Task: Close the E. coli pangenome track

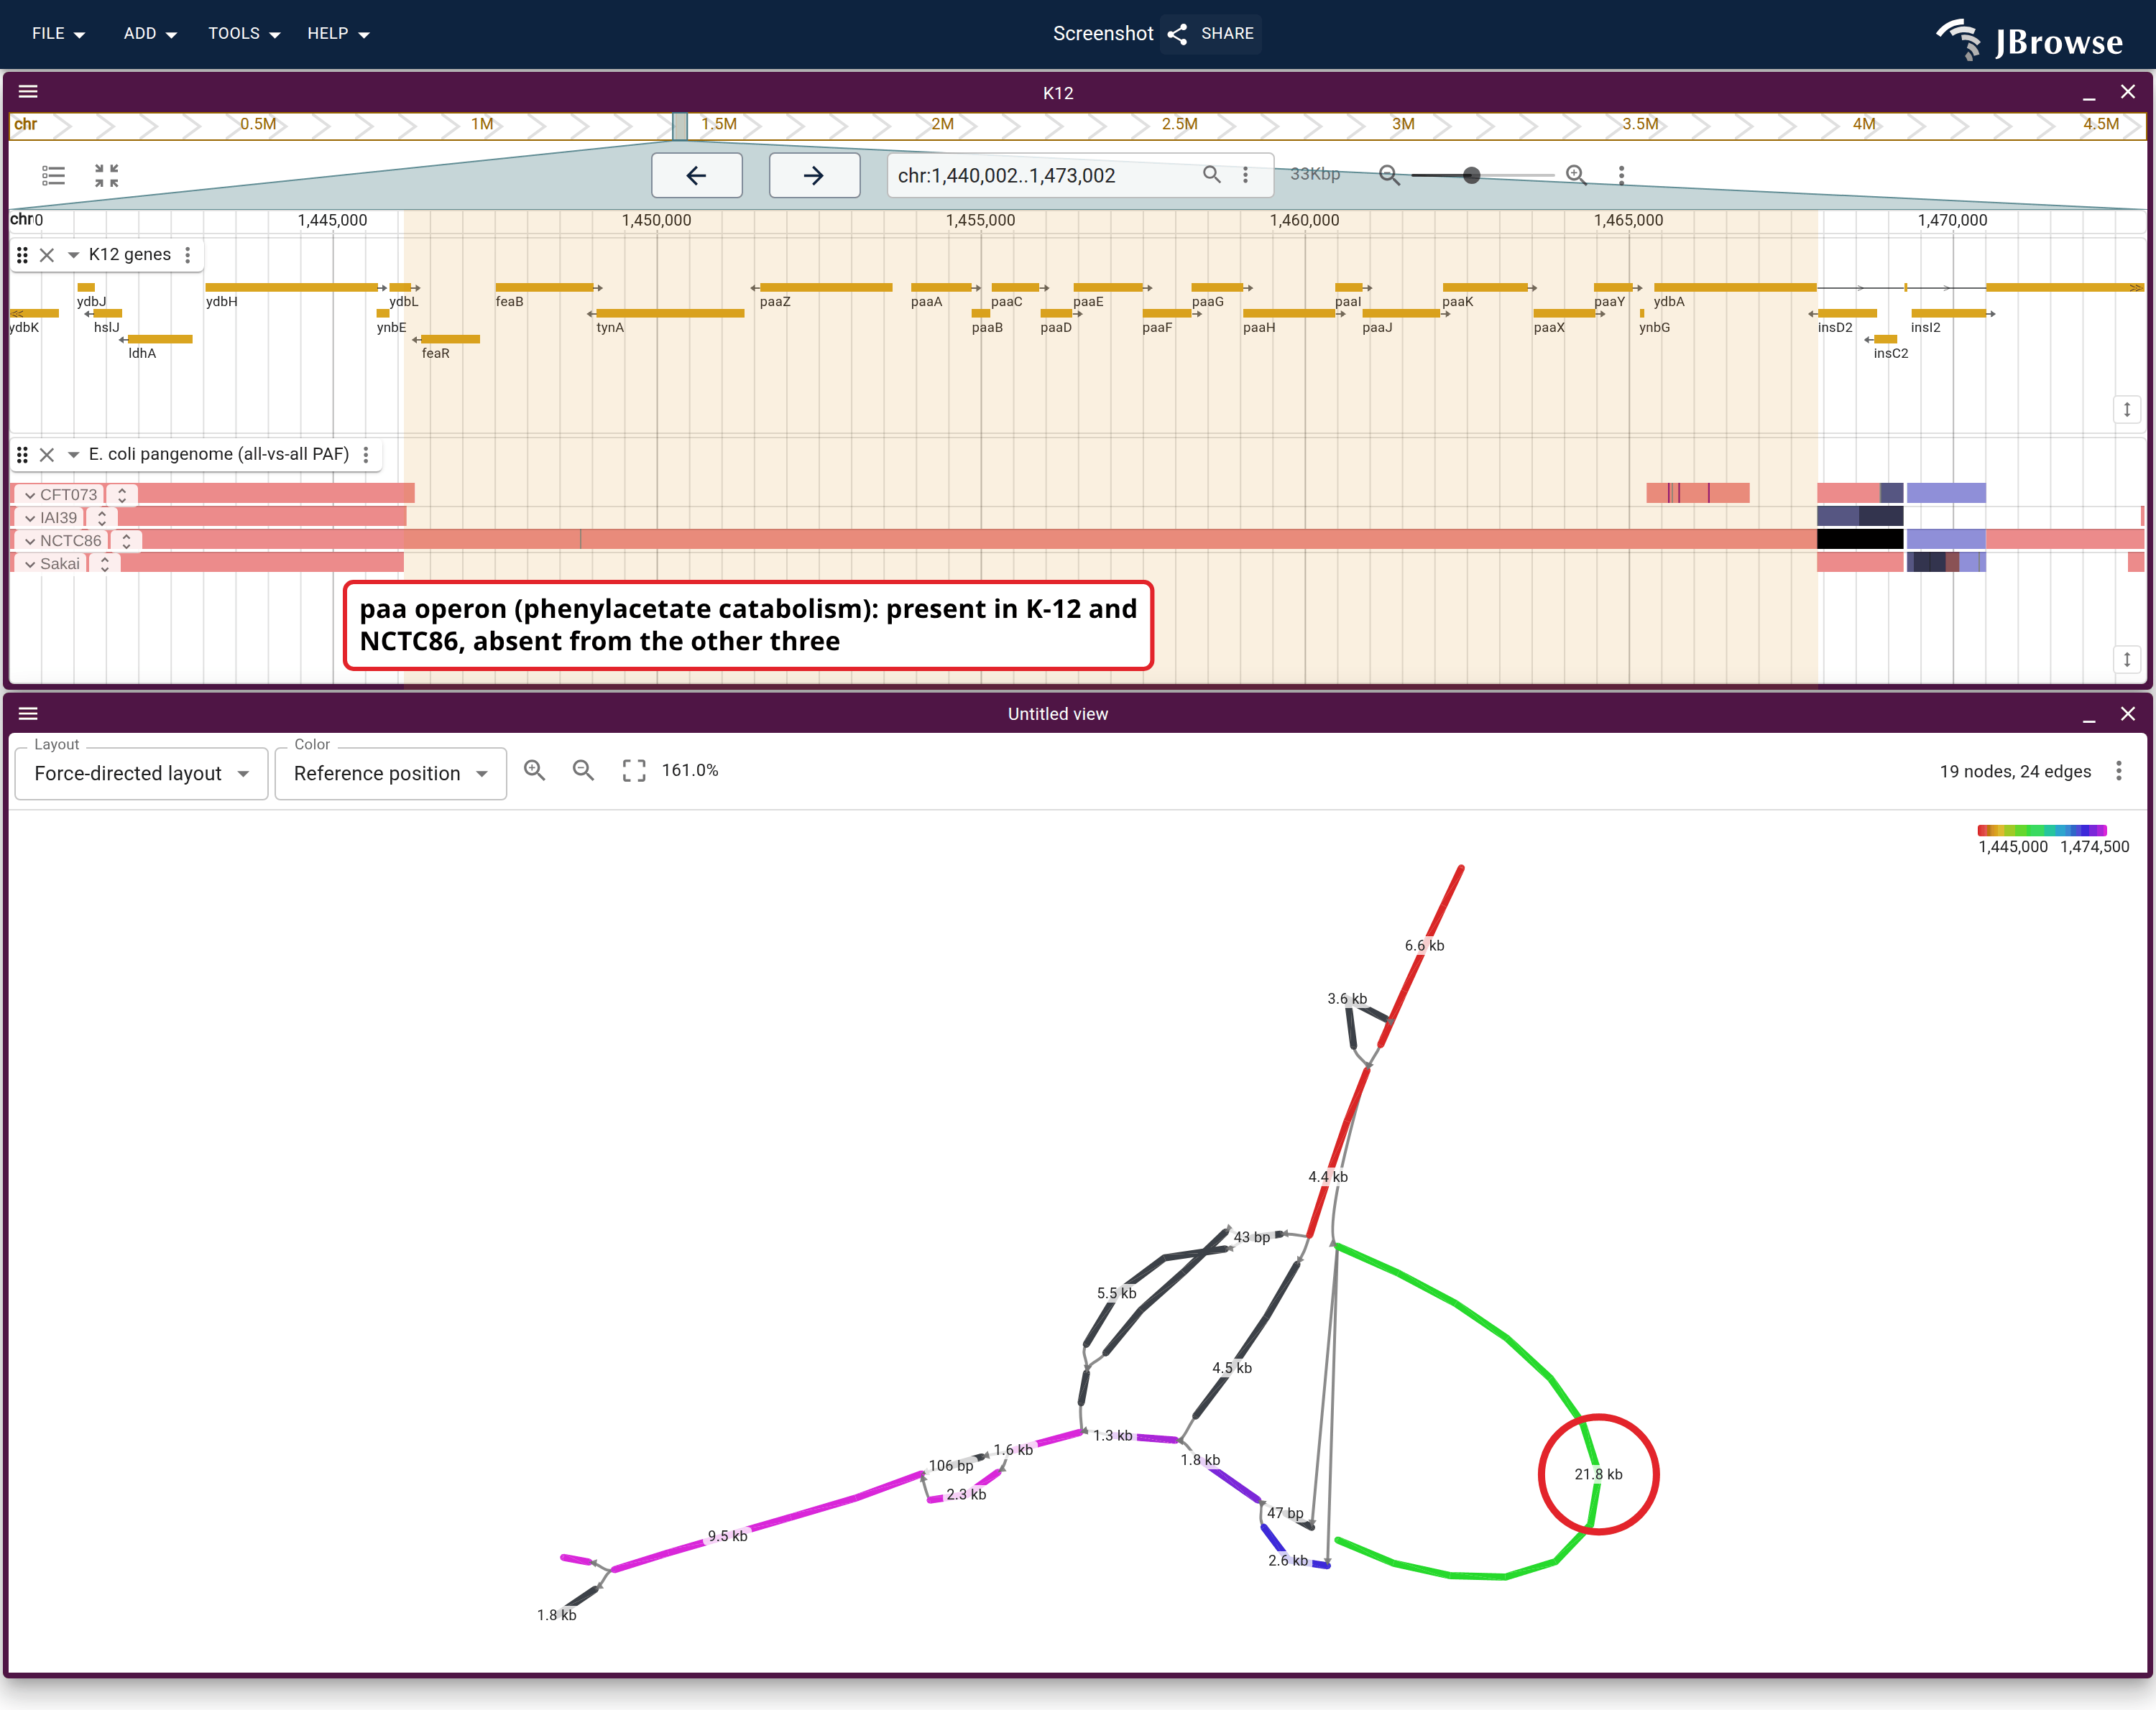Action: point(47,455)
